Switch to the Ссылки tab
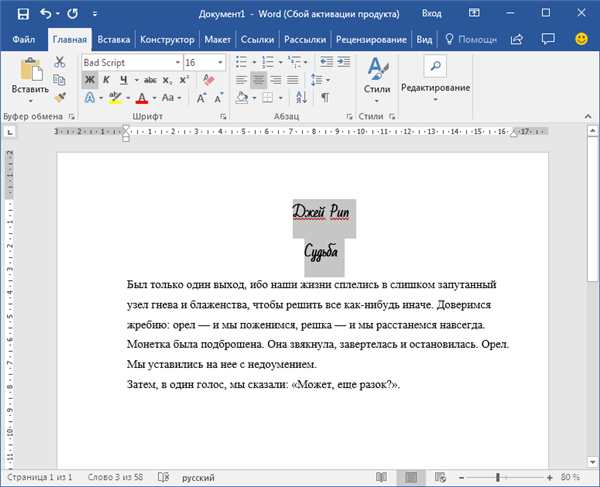The height and width of the screenshot is (487, 600). [x=258, y=40]
